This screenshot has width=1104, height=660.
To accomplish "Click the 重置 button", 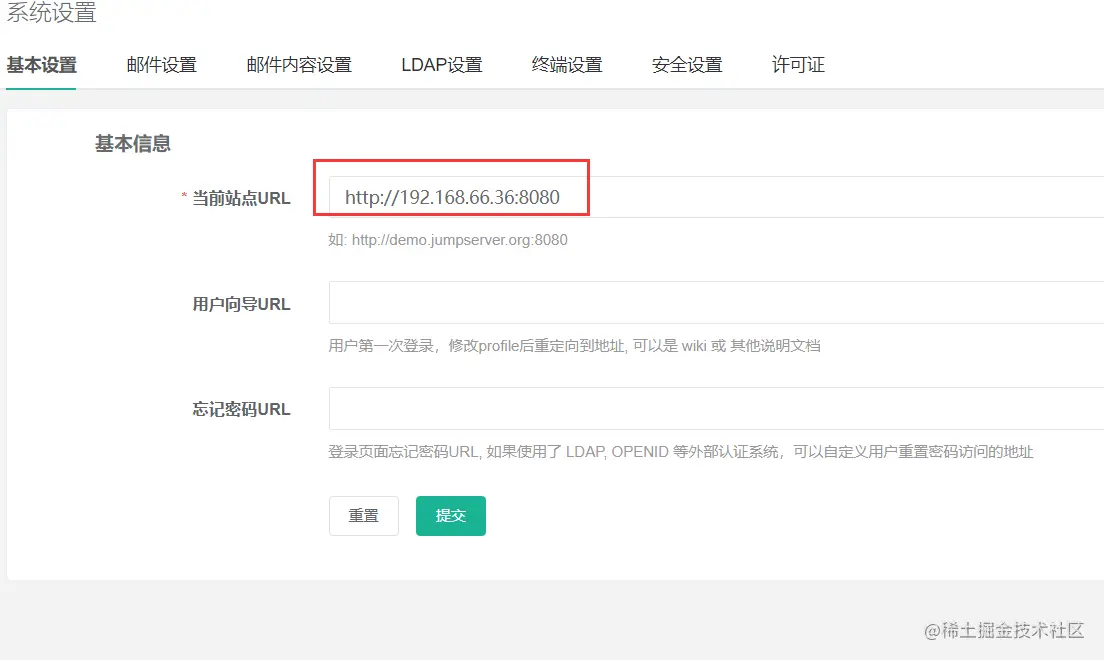I will (x=363, y=516).
